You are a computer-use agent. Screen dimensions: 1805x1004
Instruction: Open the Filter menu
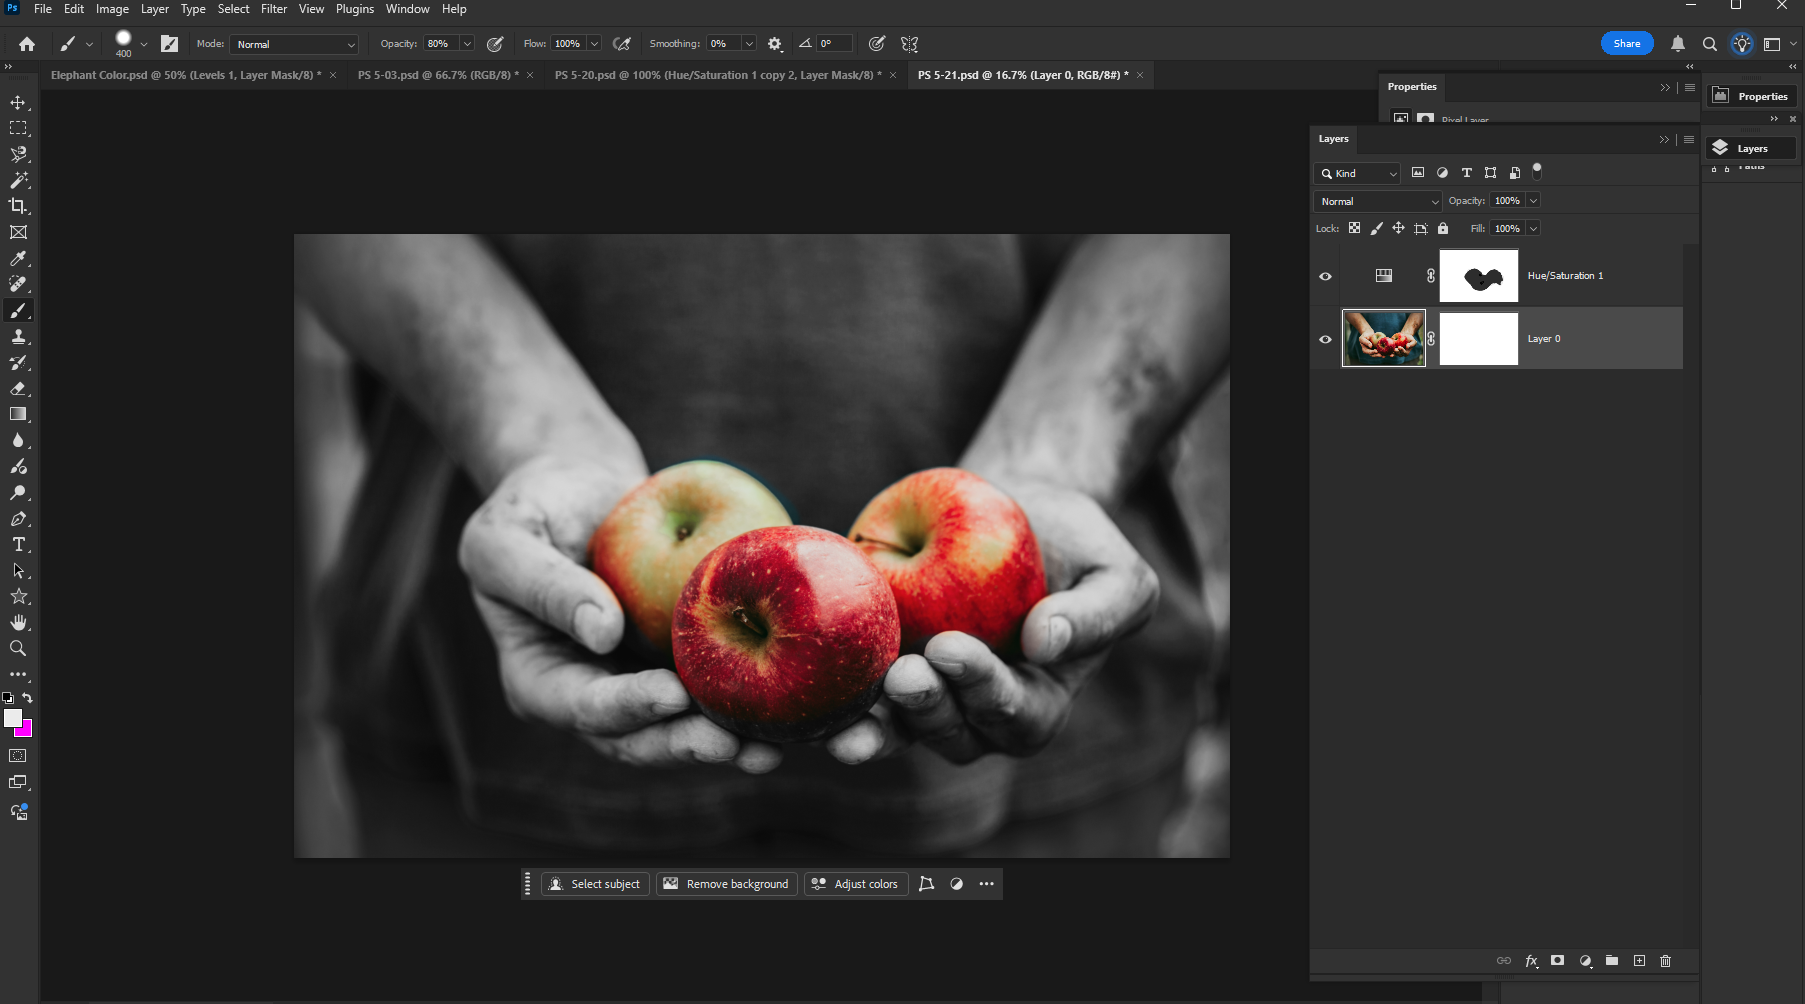(x=274, y=9)
